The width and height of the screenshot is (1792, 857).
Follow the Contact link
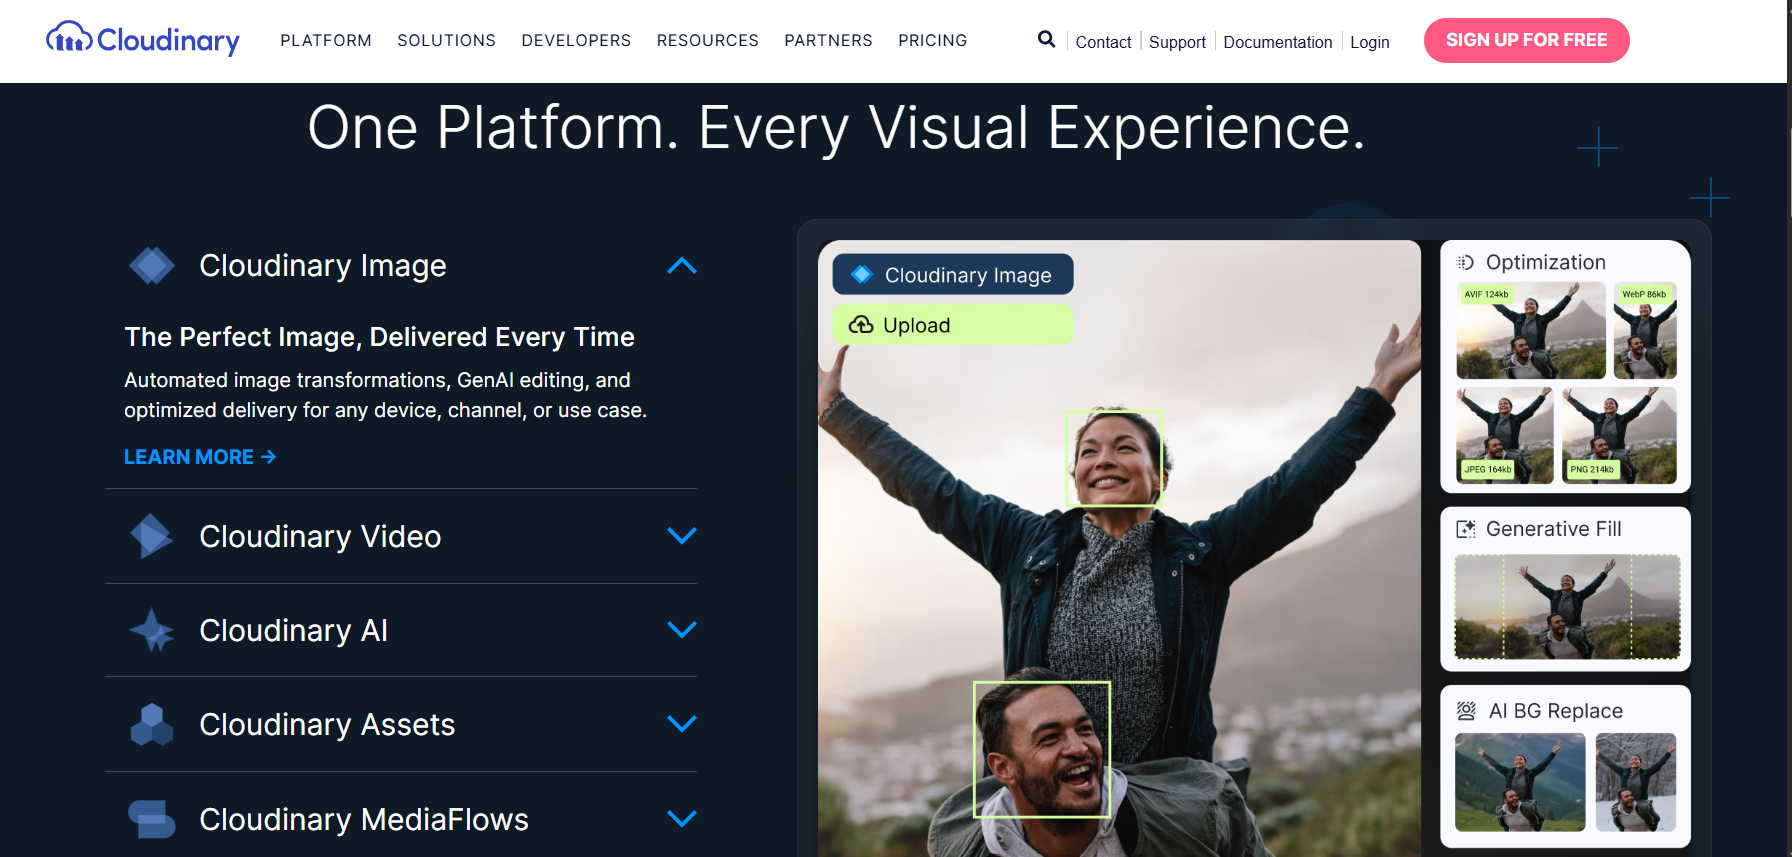pos(1103,42)
